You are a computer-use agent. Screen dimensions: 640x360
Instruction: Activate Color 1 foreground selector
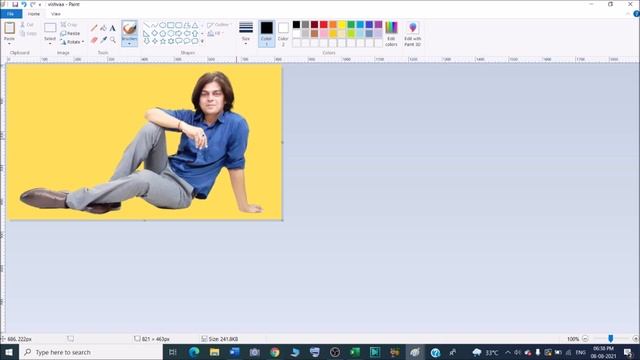click(267, 33)
